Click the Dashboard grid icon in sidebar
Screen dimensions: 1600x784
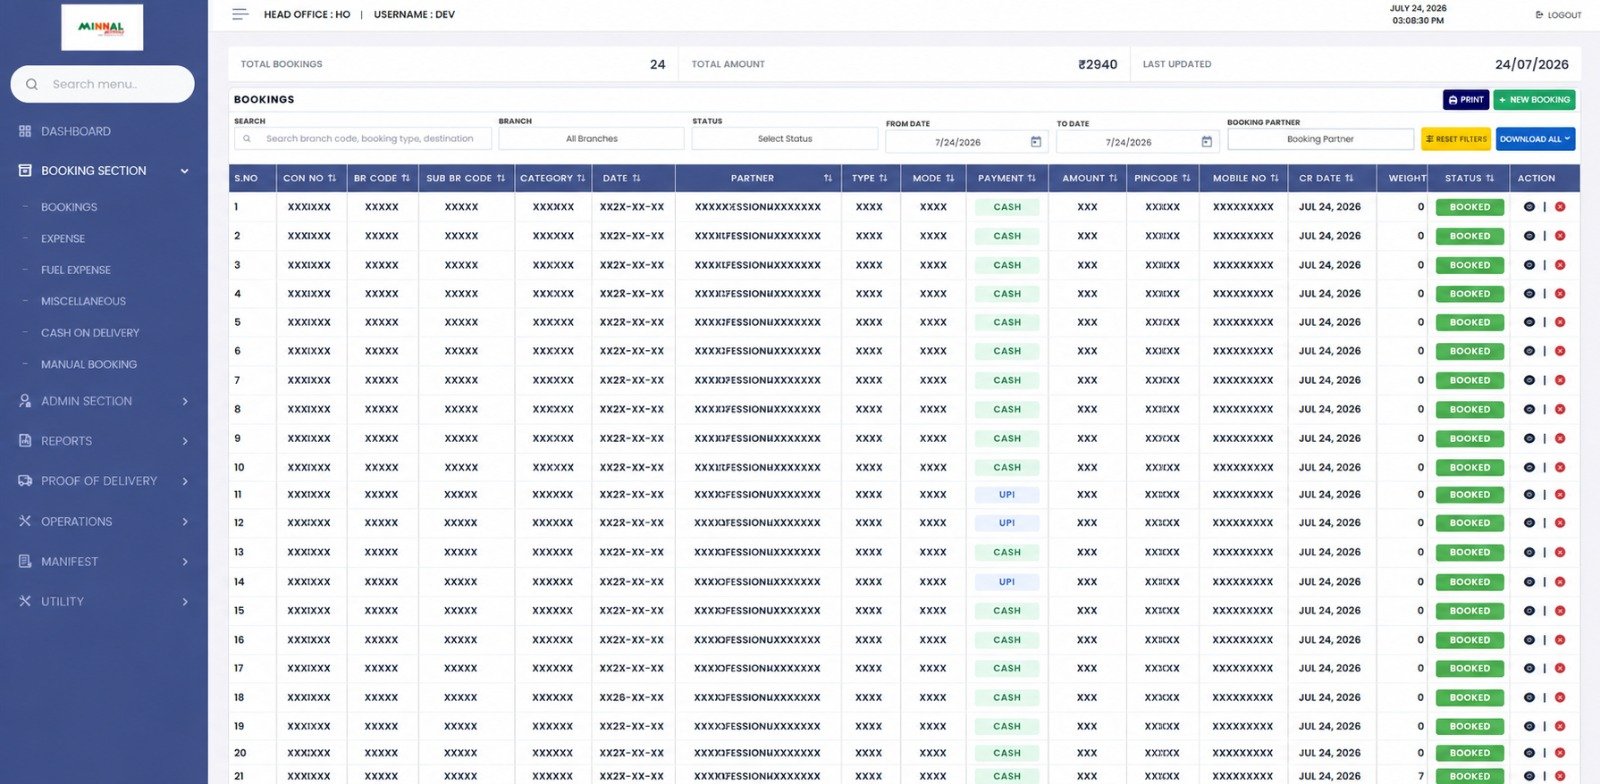coord(25,131)
